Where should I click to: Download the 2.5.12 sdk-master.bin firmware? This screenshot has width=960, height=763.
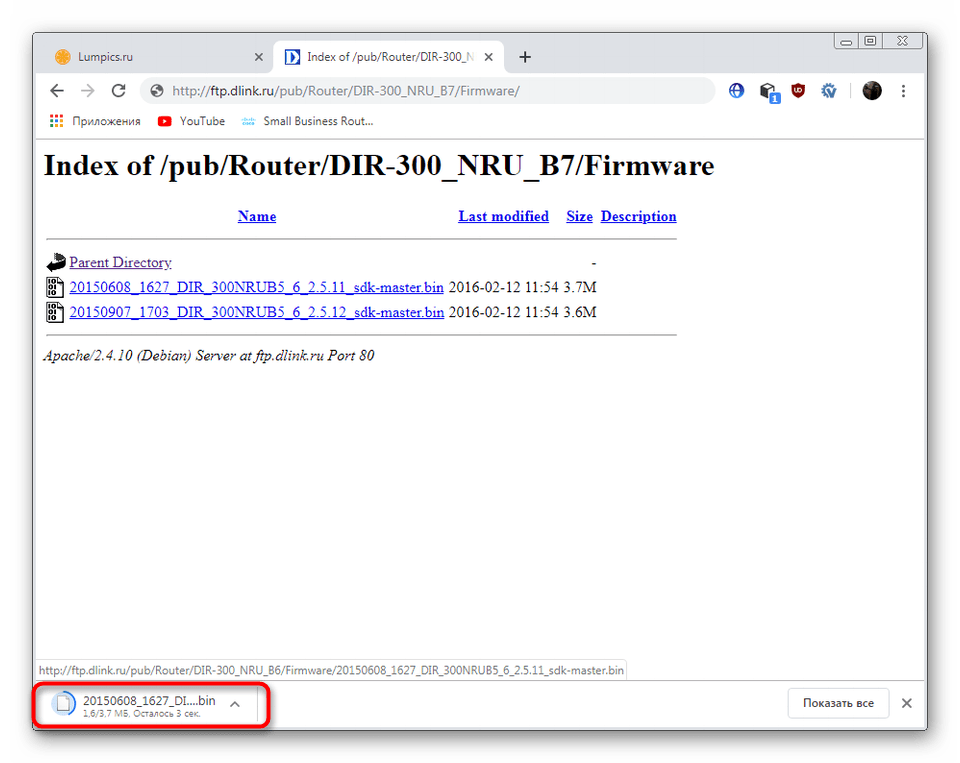[257, 312]
